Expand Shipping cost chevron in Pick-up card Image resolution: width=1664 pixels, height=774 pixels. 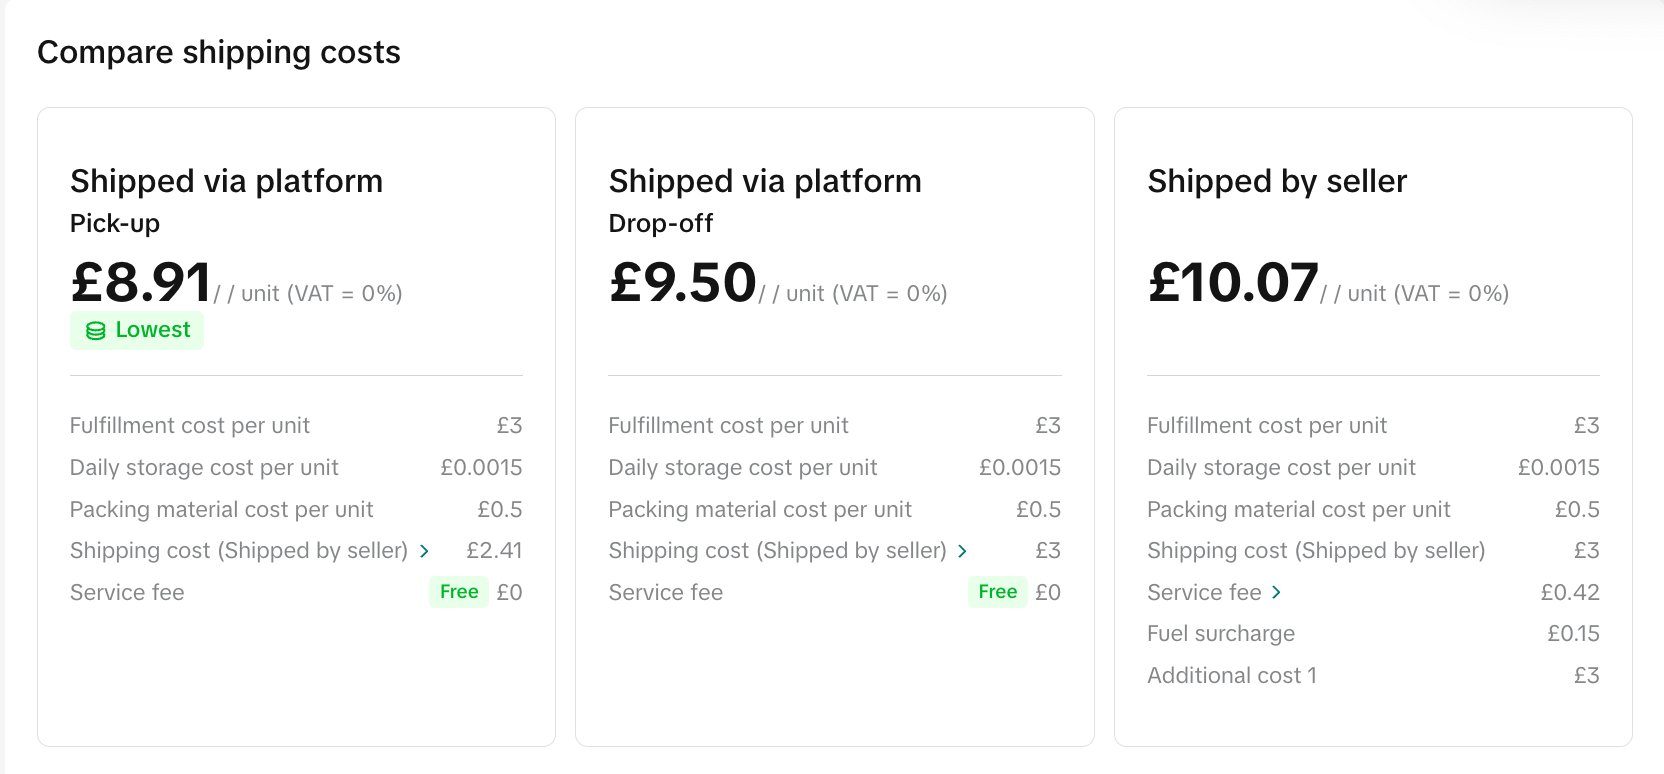[x=424, y=551]
